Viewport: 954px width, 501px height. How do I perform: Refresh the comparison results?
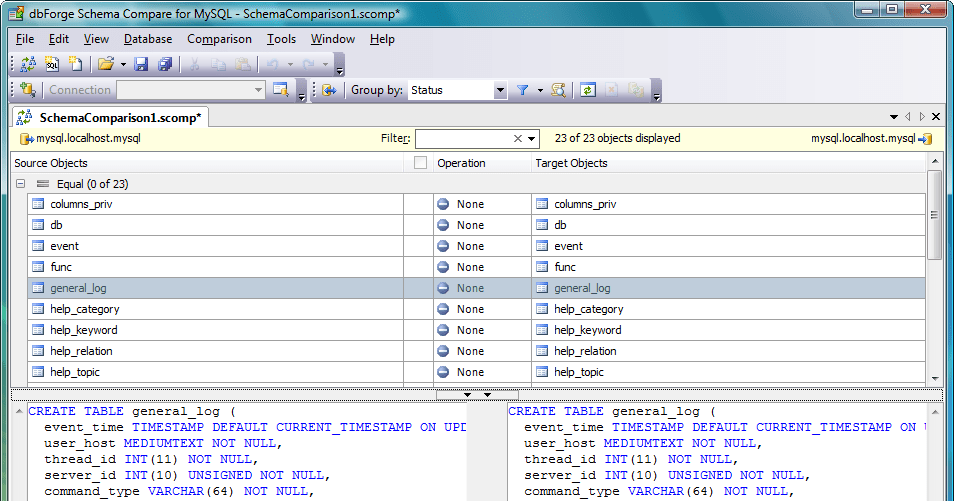(588, 90)
